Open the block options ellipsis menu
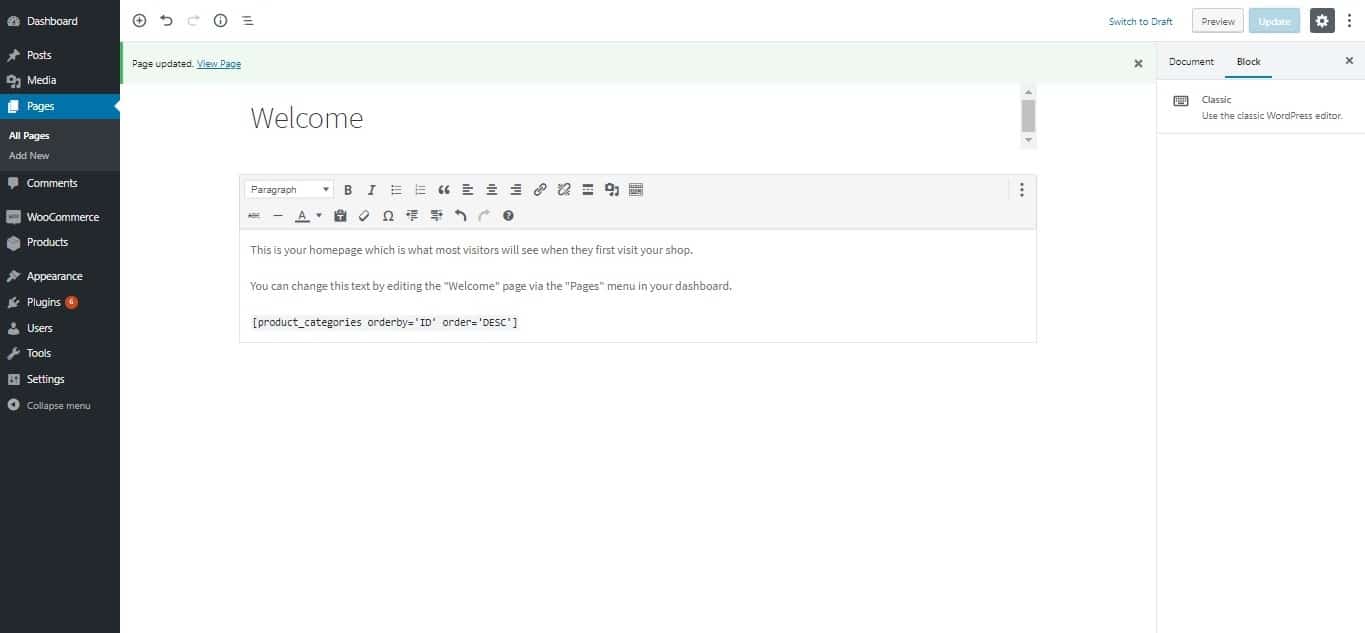This screenshot has height=633, width=1365. 1021,189
